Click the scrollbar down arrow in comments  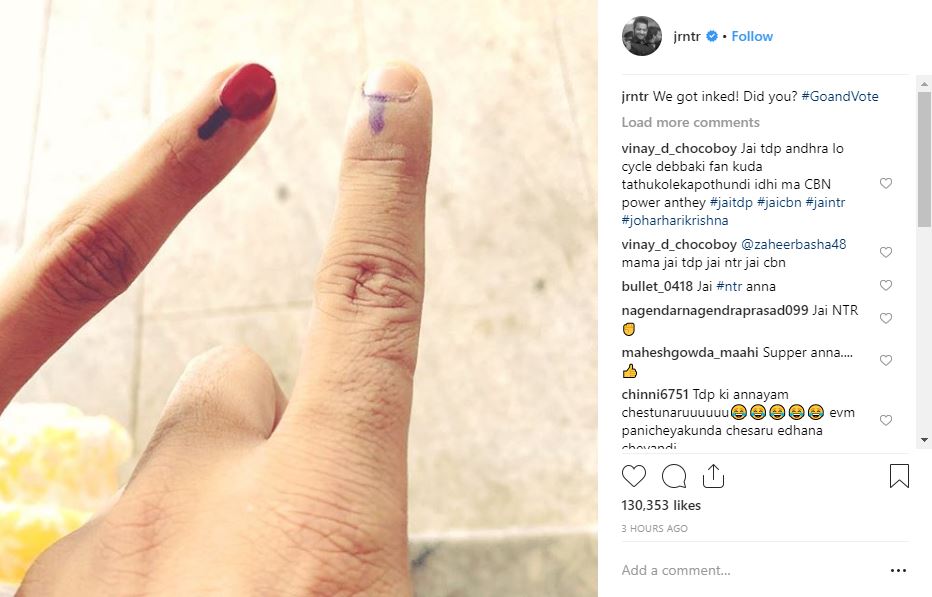tap(924, 441)
